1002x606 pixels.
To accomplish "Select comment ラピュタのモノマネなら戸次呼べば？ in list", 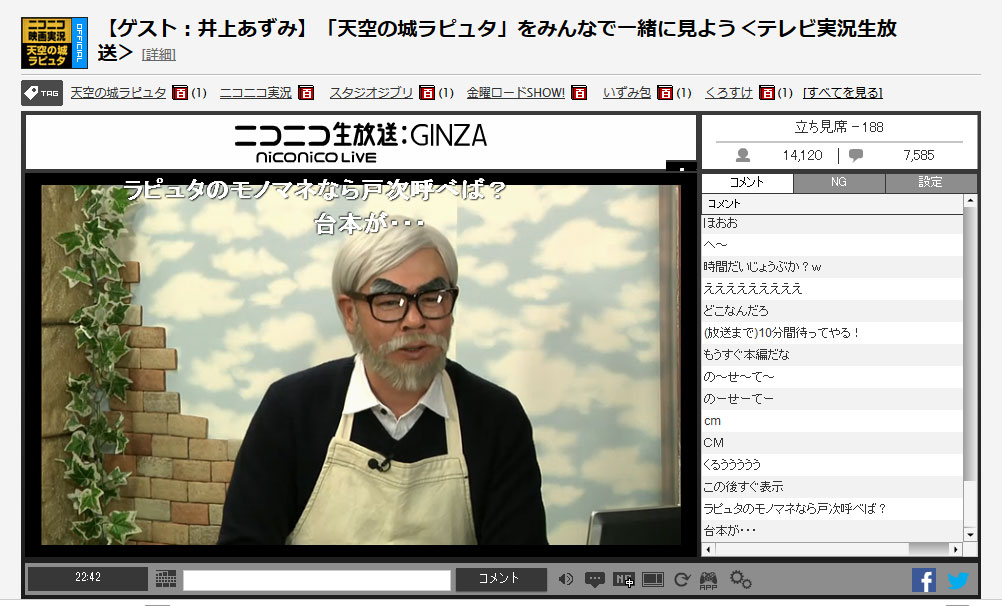I will point(832,509).
